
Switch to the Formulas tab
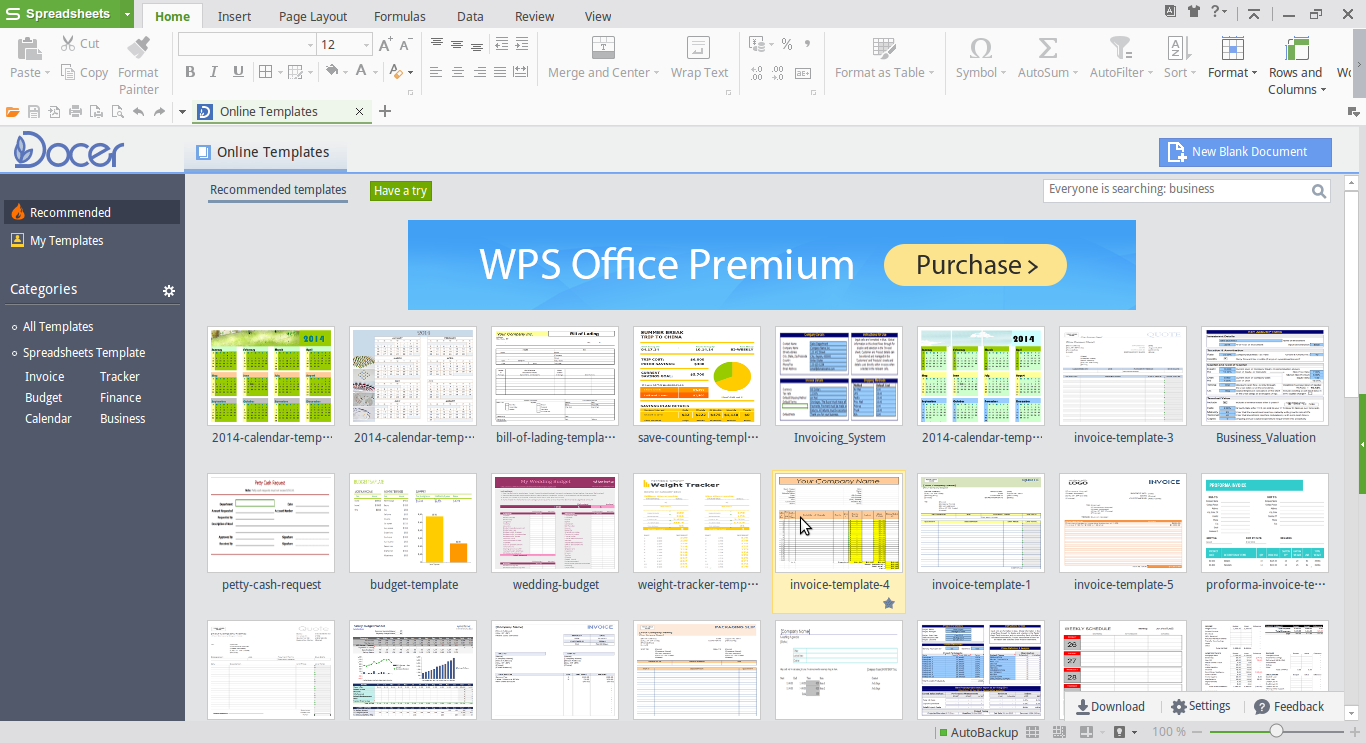pyautogui.click(x=400, y=16)
